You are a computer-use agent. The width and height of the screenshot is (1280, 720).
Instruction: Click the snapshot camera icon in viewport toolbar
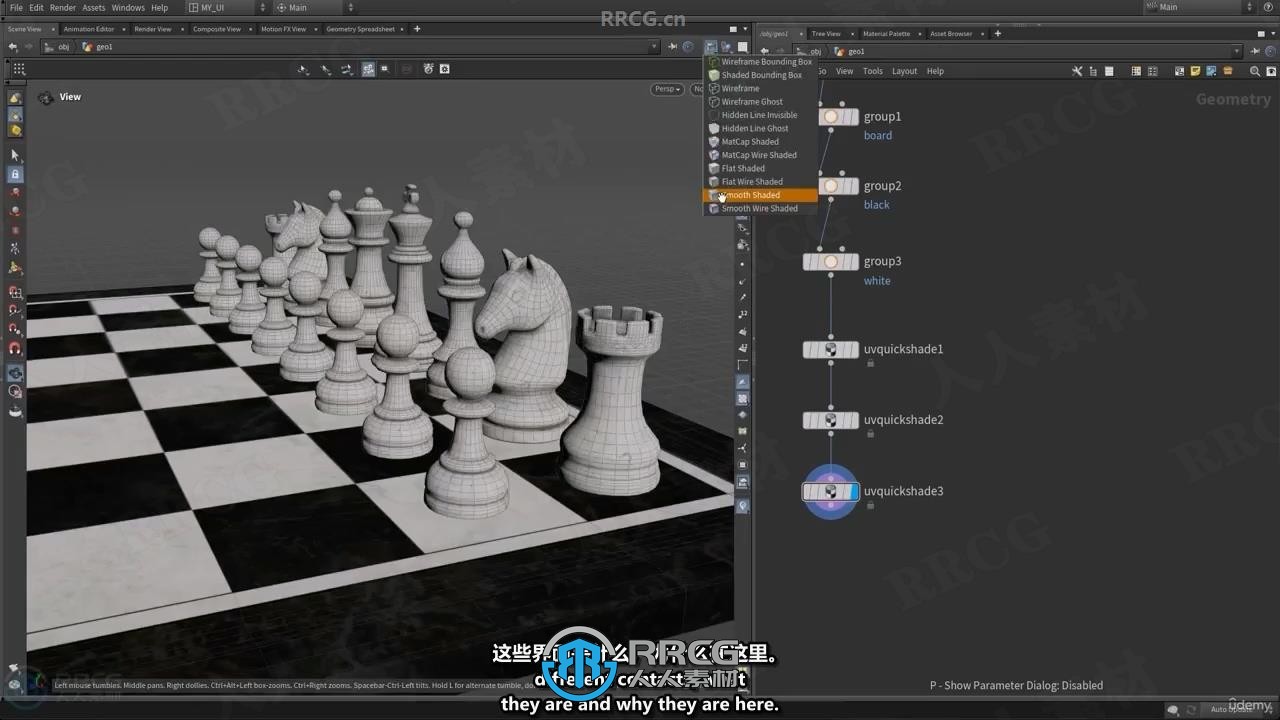[428, 69]
